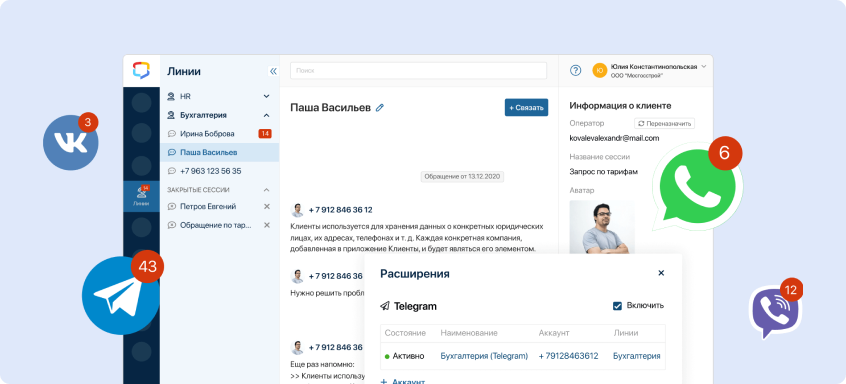Click the client avatar photo
Viewport: 846px width, 384px height.
pyautogui.click(x=602, y=227)
